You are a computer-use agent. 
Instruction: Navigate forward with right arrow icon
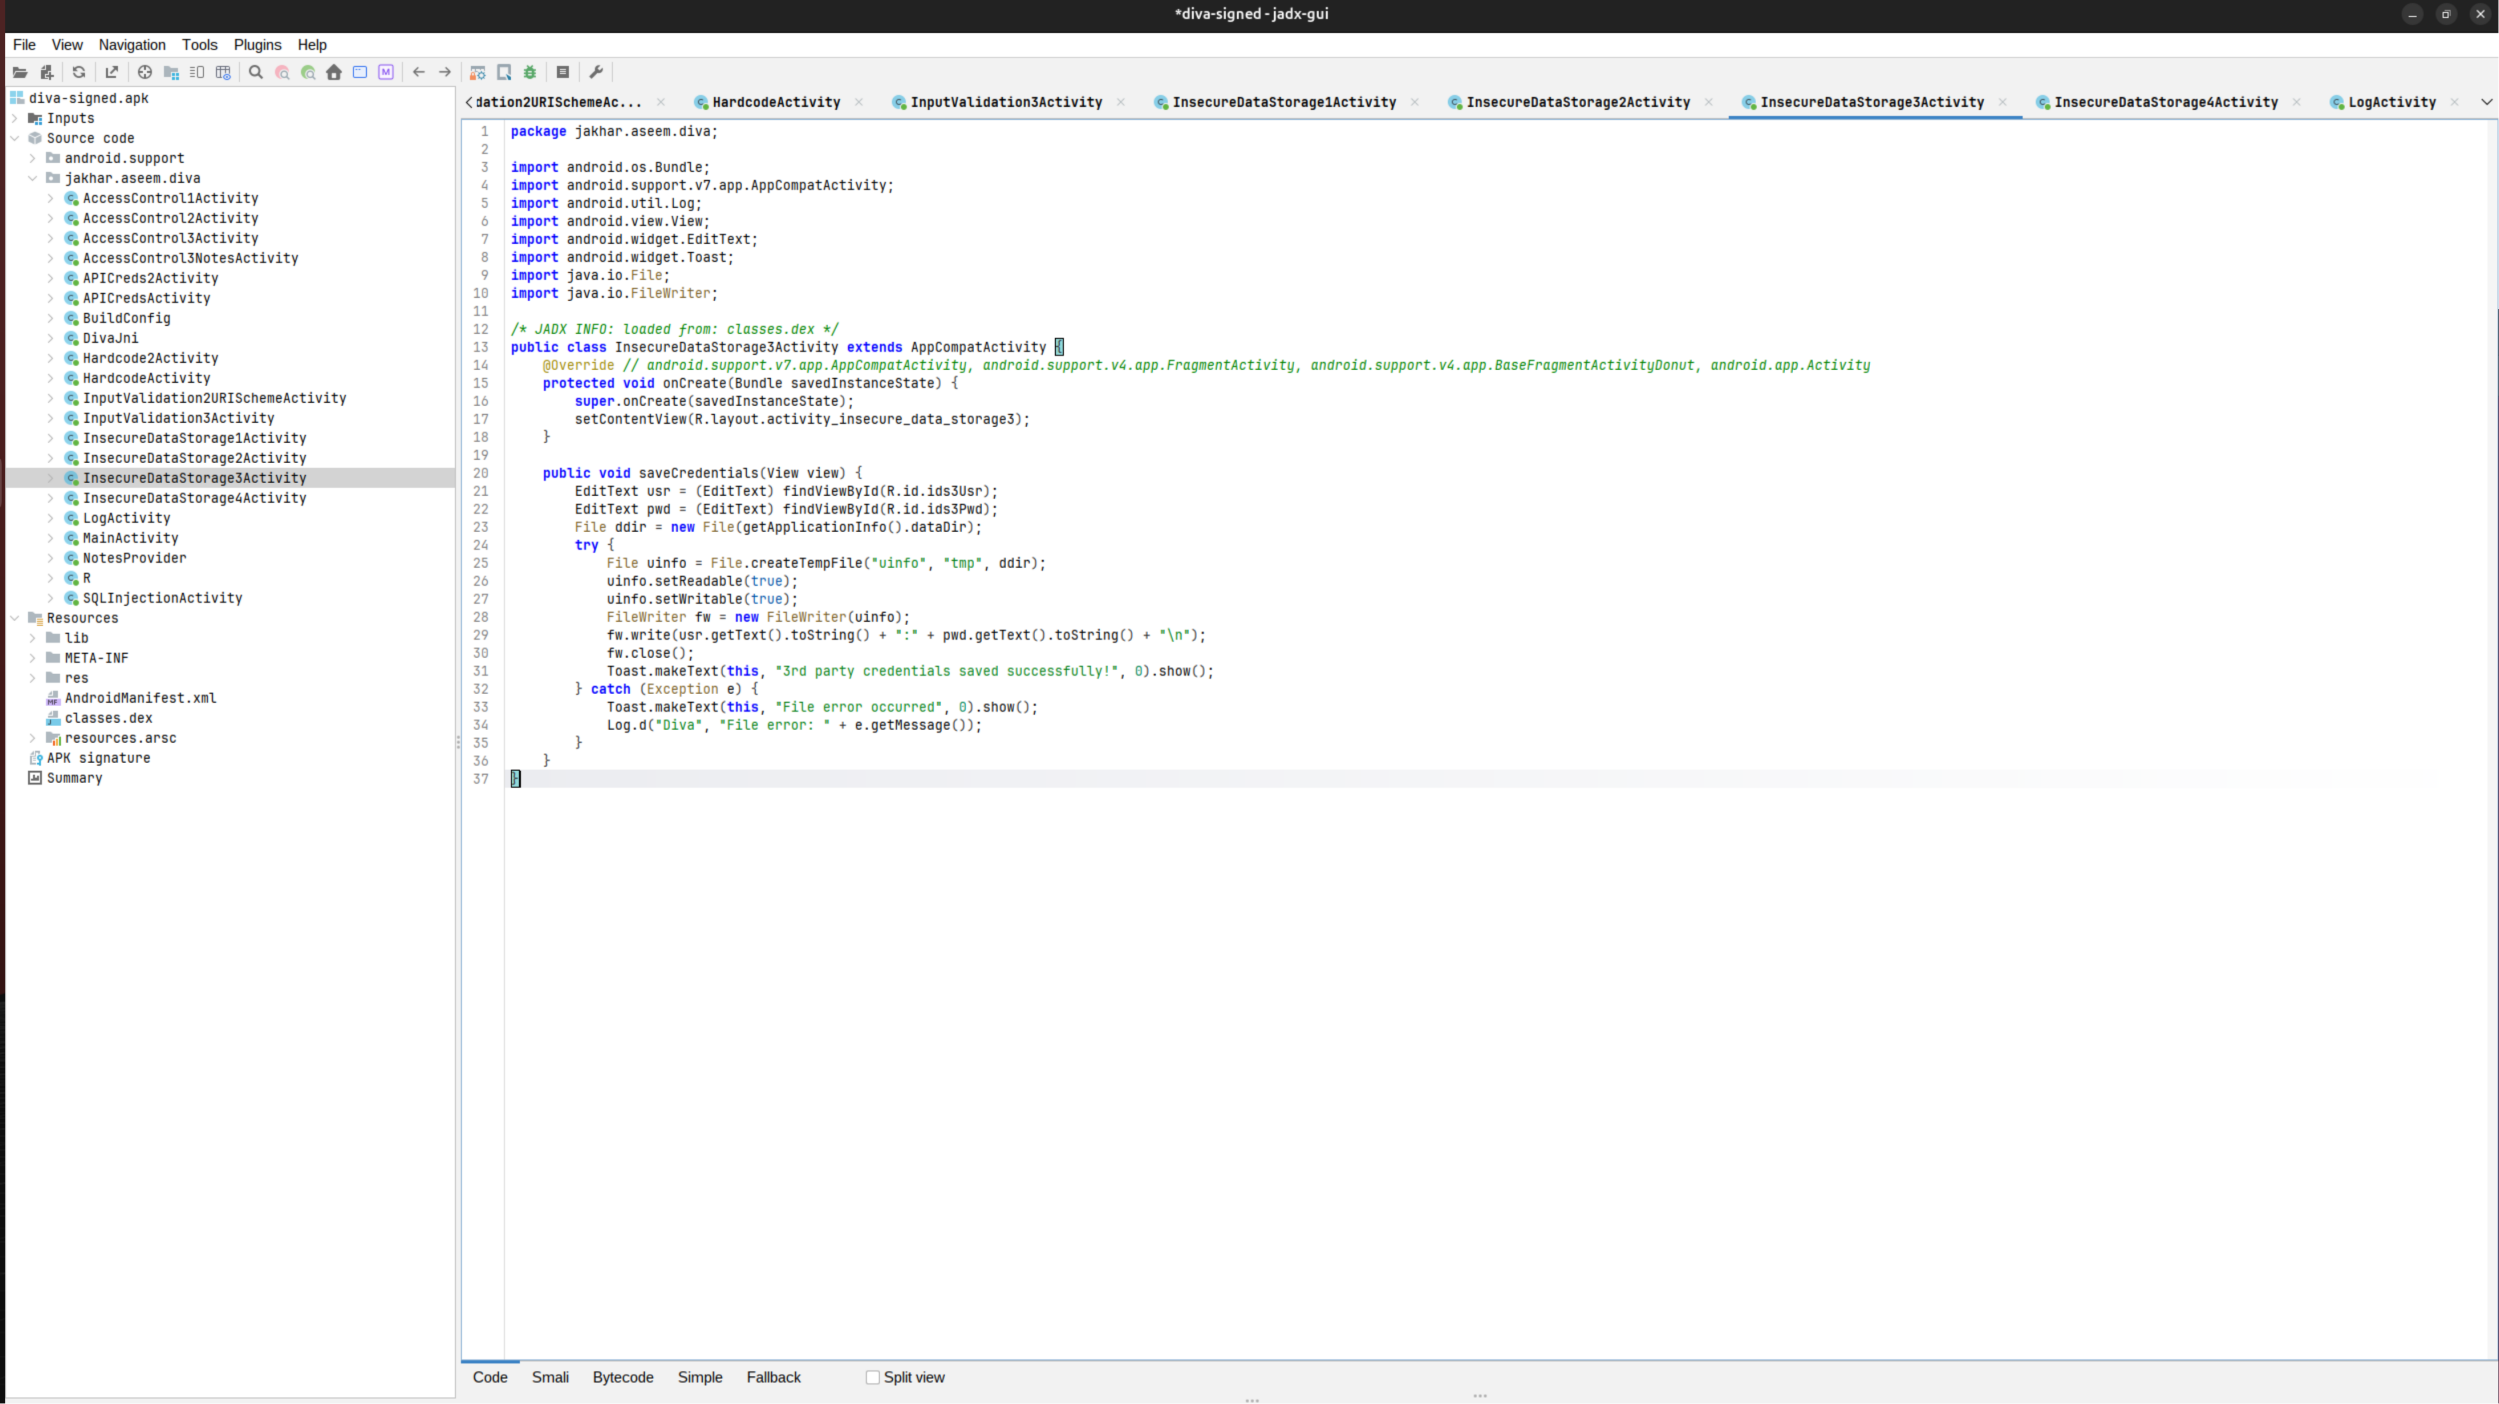coord(445,72)
